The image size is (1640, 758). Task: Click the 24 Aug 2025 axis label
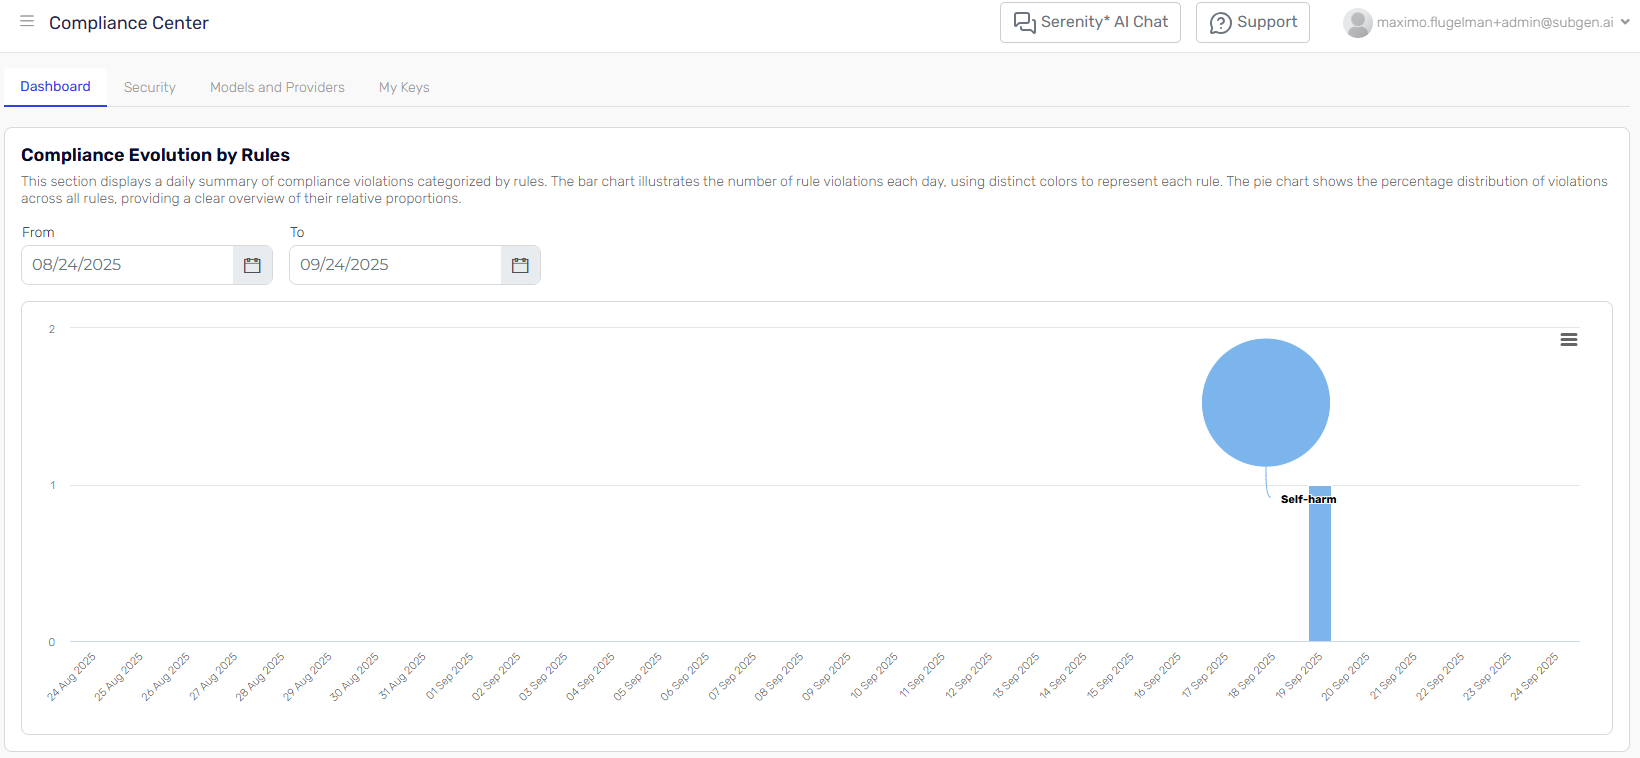click(x=72, y=677)
